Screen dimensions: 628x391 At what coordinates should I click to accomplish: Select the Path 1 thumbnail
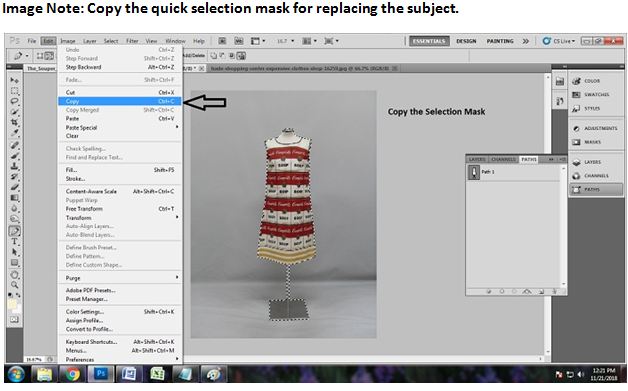[474, 172]
